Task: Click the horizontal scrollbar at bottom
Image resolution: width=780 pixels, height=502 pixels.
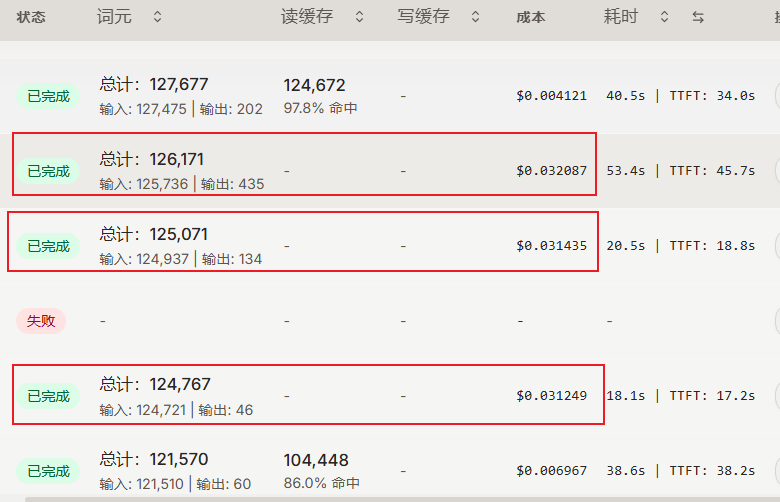Action: [x=402, y=499]
